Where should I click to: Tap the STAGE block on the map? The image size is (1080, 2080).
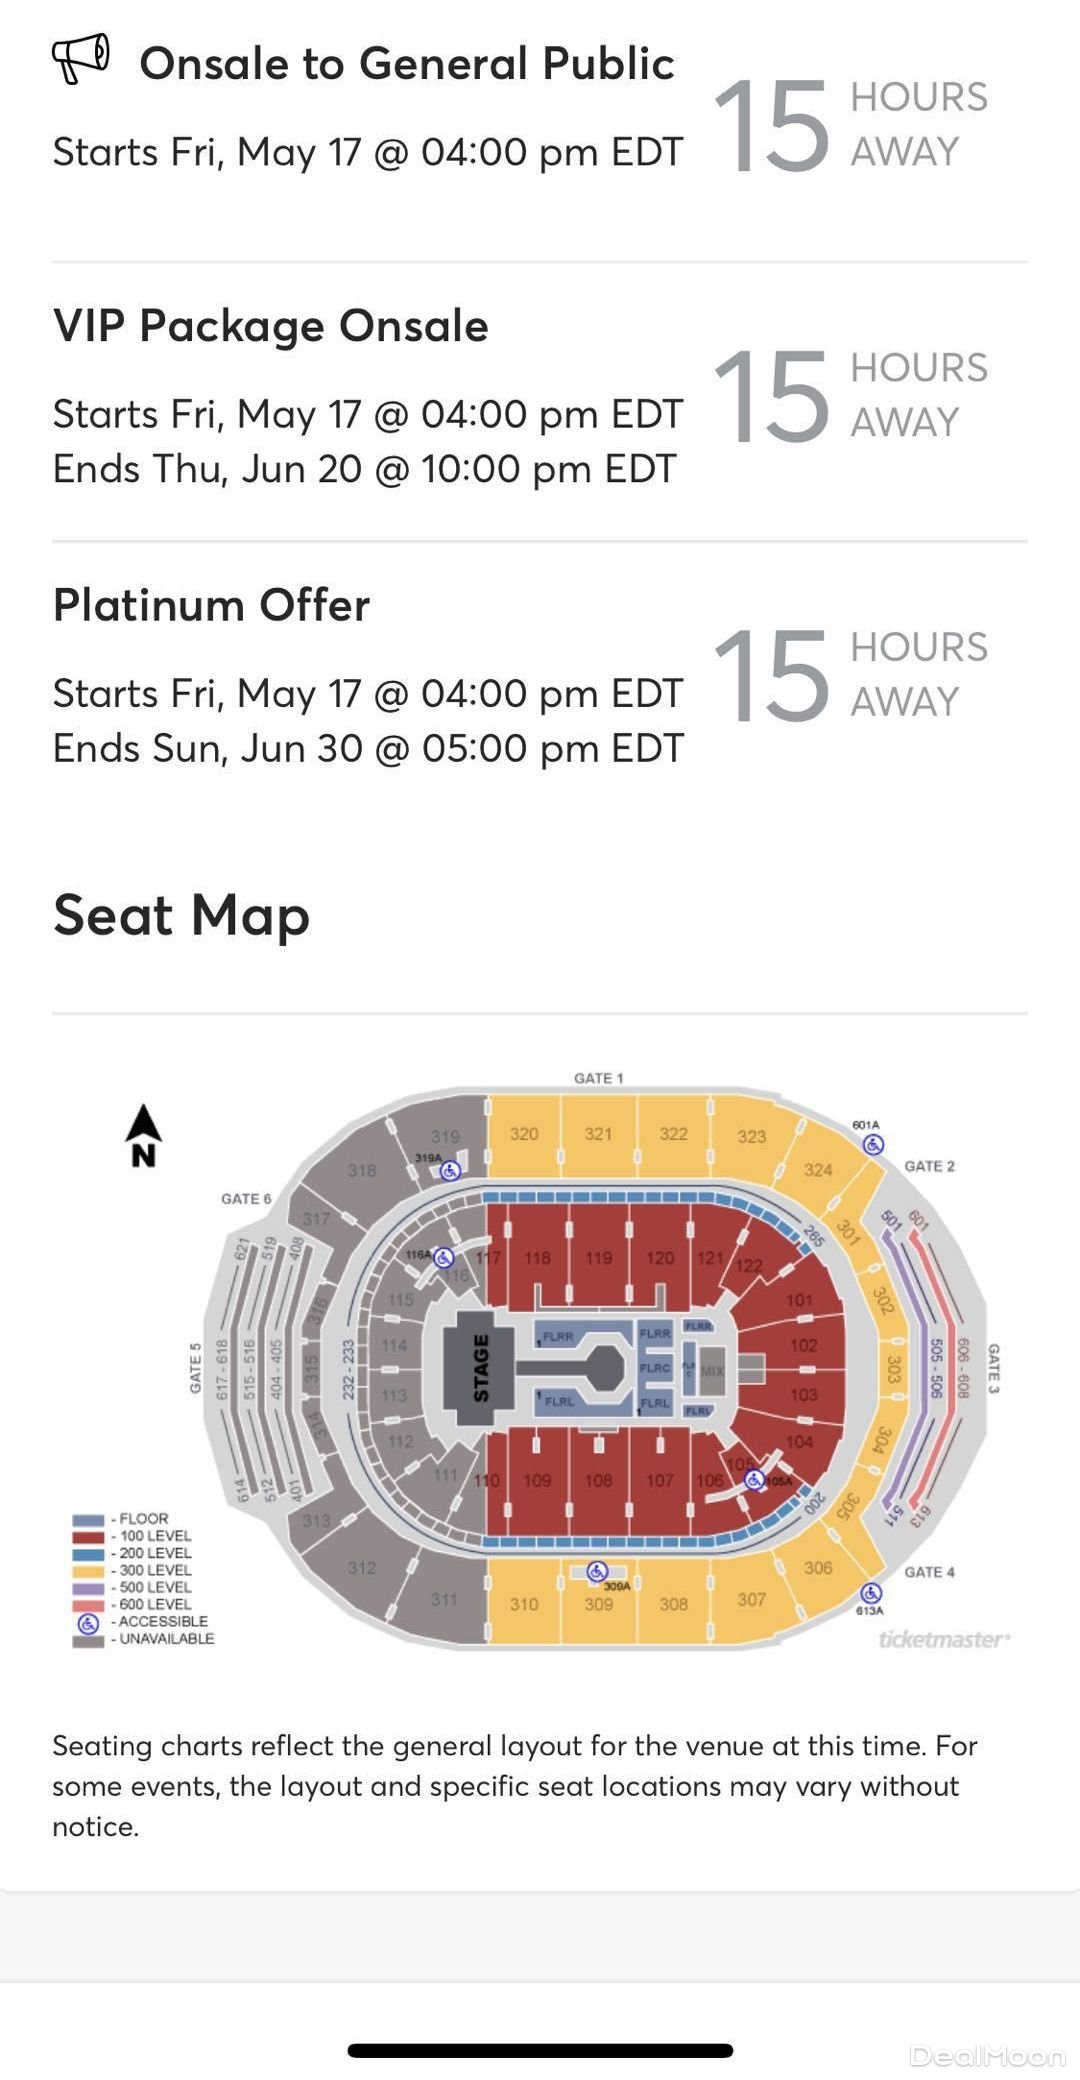480,1368
